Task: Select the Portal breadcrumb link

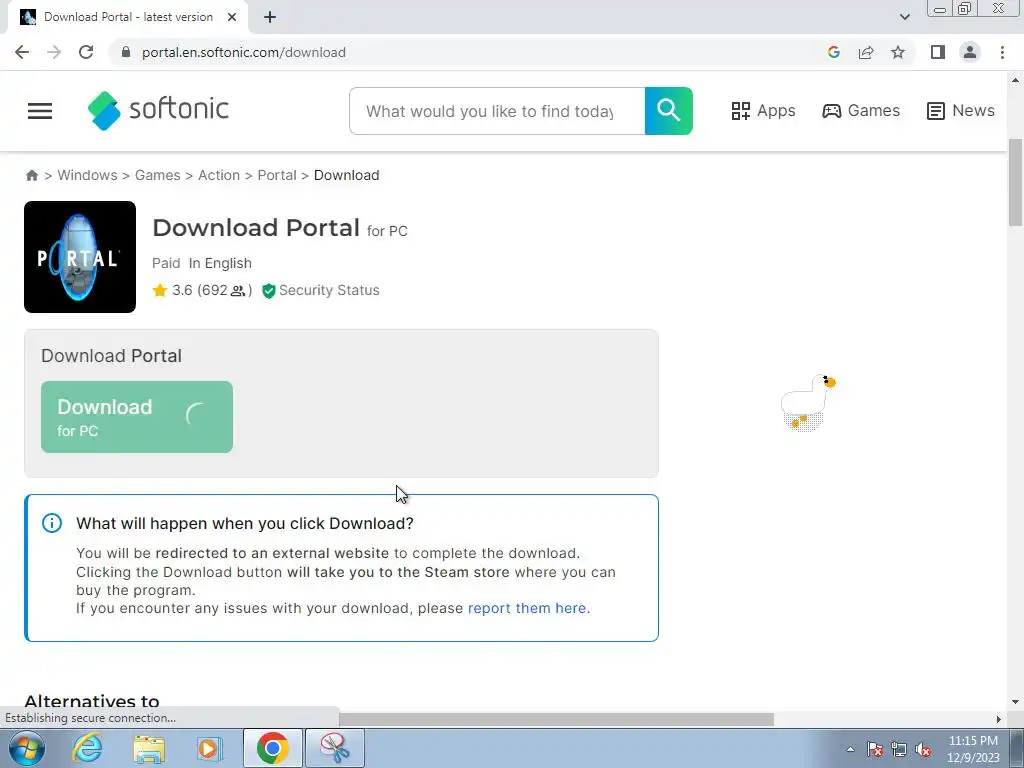Action: (x=277, y=175)
